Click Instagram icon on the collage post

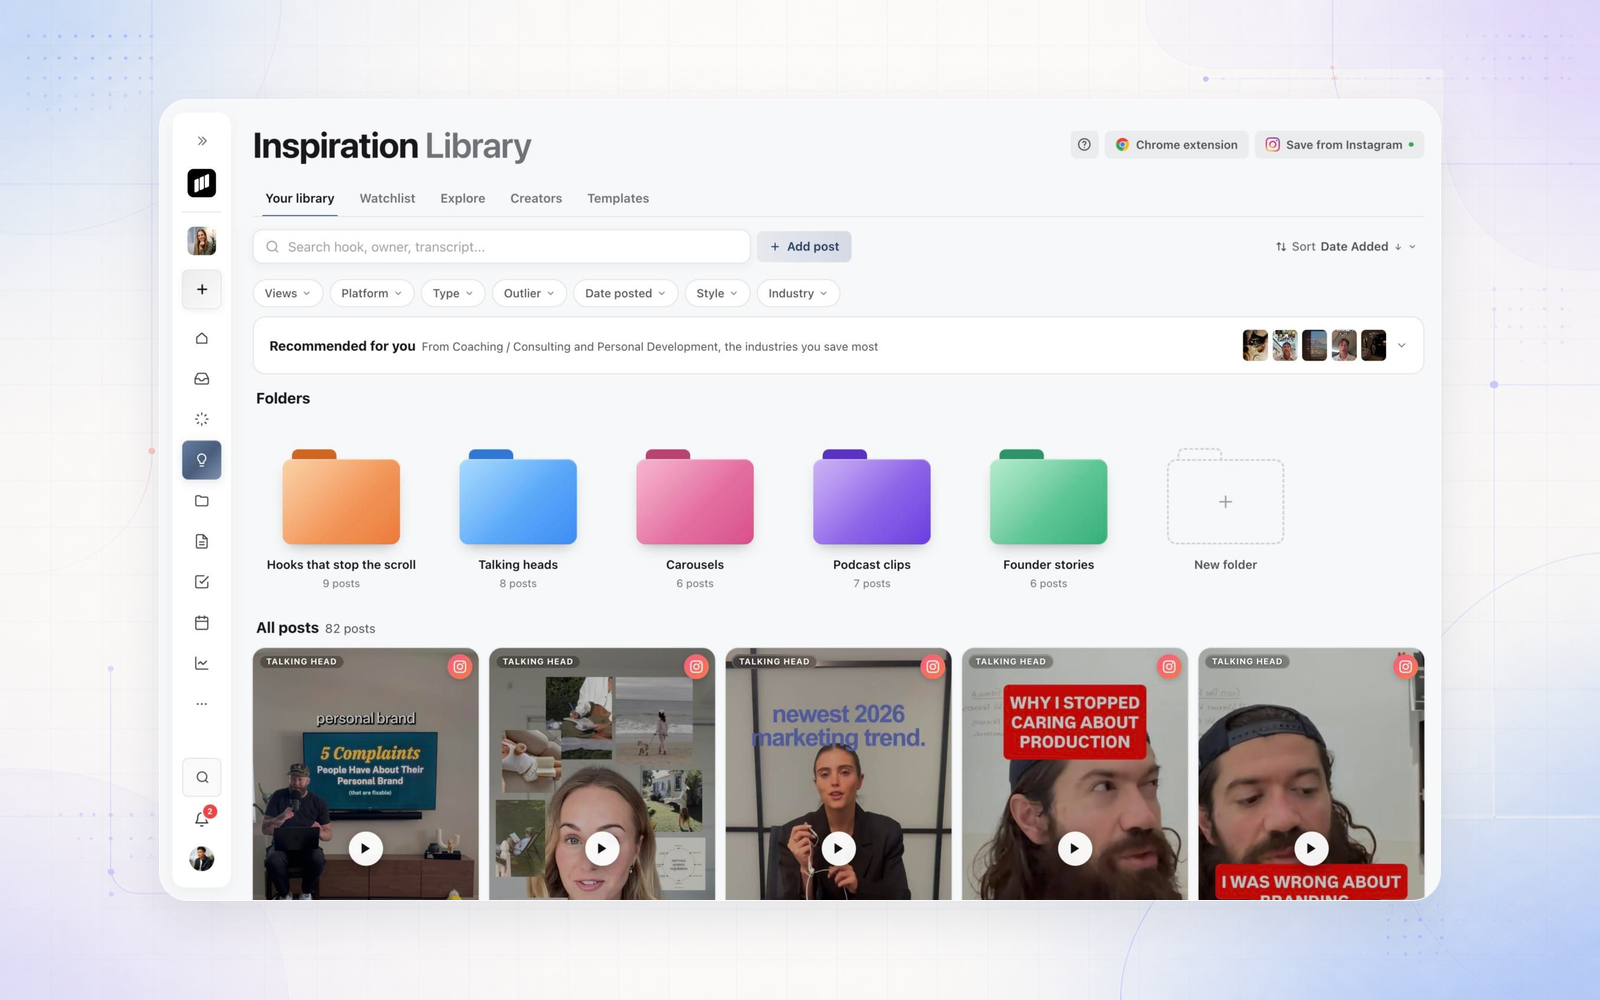point(696,667)
